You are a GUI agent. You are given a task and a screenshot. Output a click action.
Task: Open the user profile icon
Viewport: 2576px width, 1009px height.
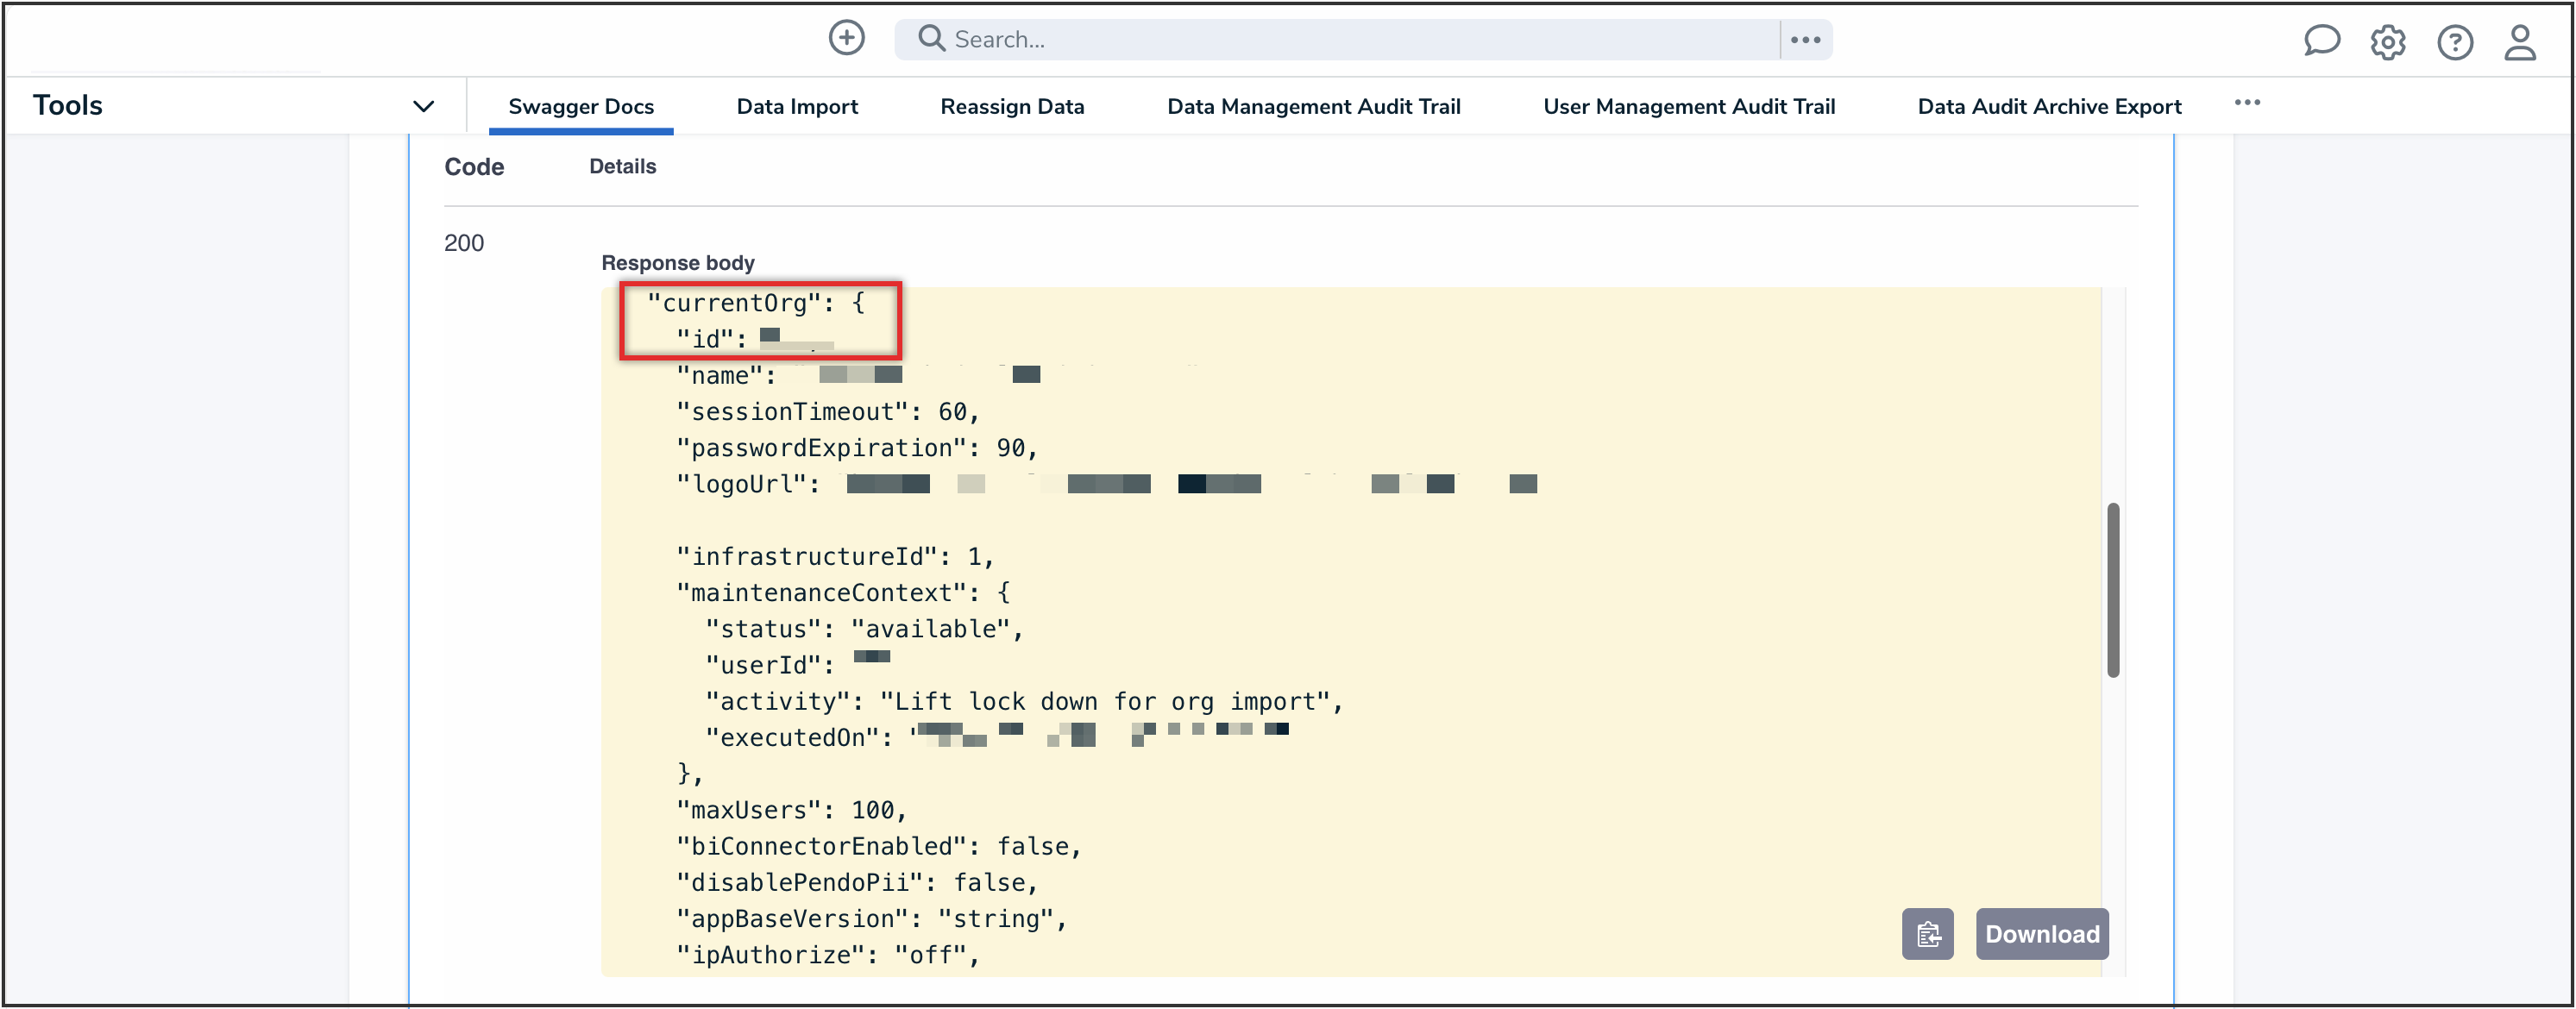[x=2519, y=42]
